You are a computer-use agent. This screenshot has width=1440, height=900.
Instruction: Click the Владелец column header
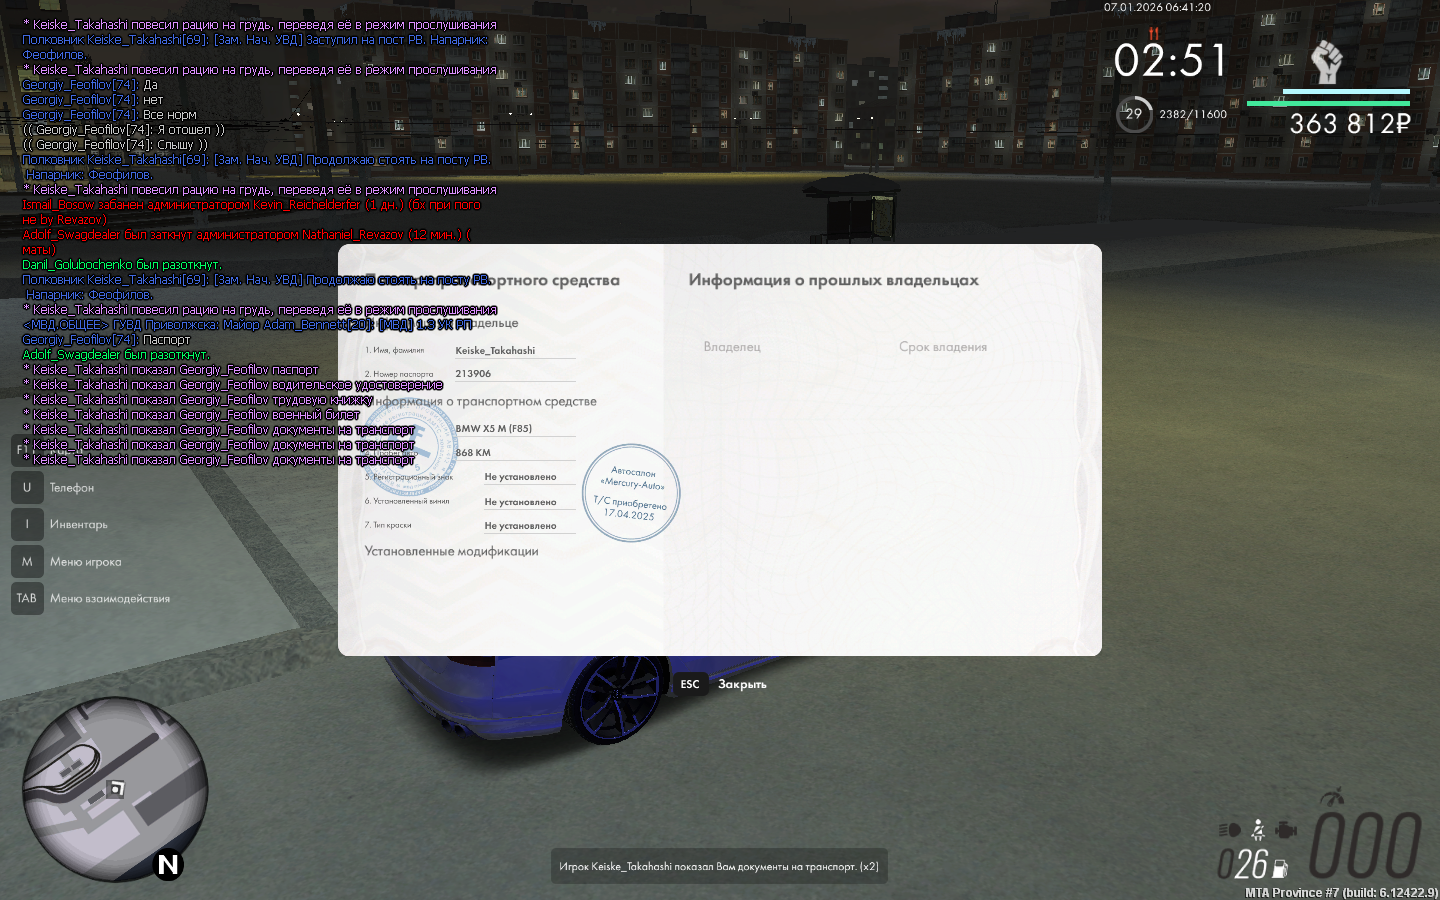[x=732, y=347]
